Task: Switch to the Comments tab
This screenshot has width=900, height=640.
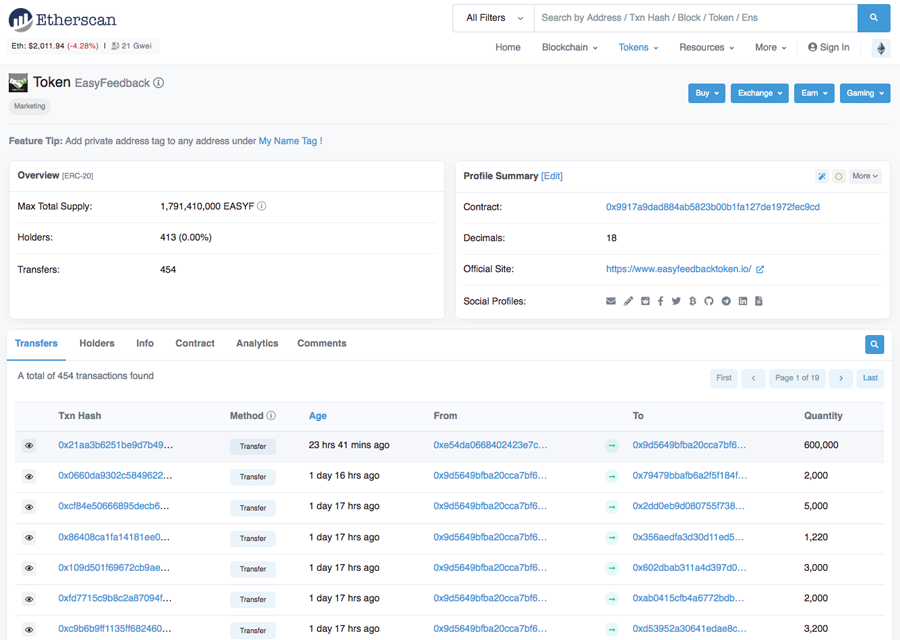Action: tap(321, 343)
